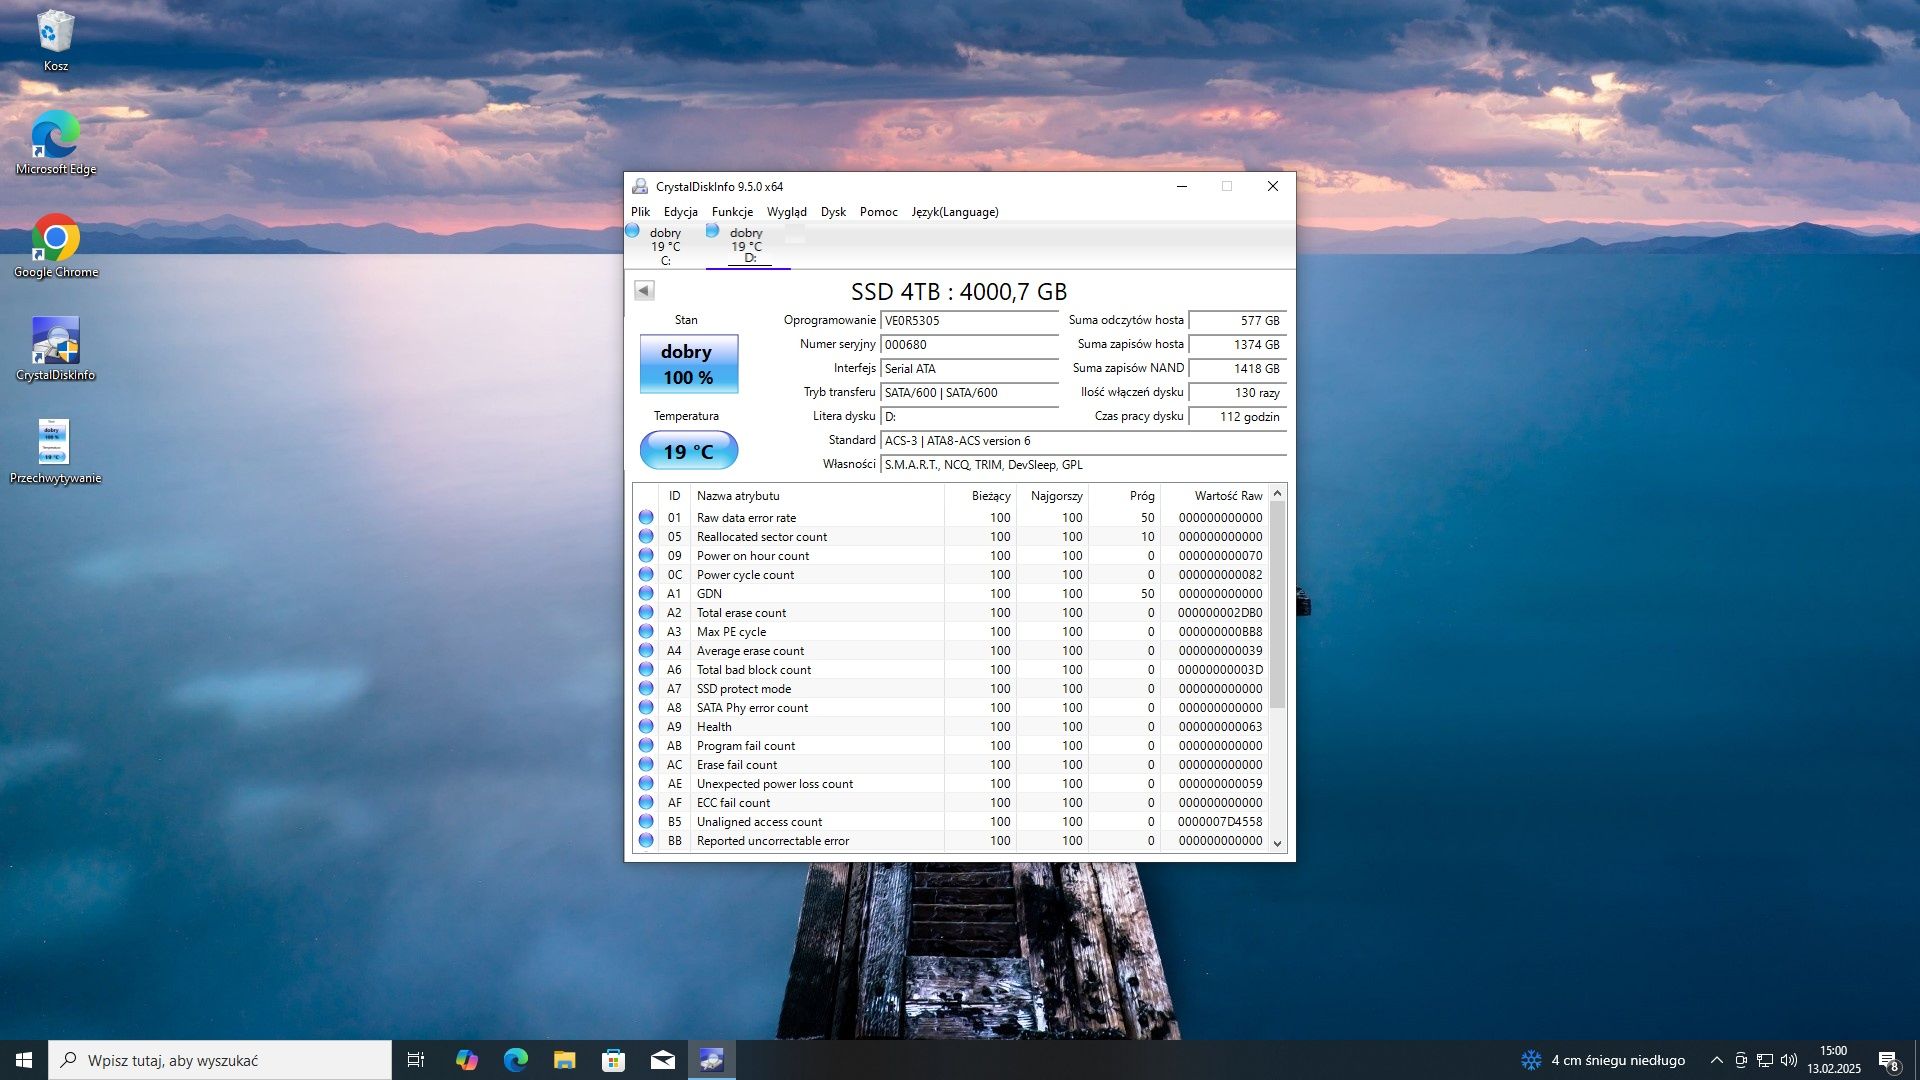Open Microsoft Store from taskbar
The width and height of the screenshot is (1920, 1080).
pyautogui.click(x=613, y=1060)
